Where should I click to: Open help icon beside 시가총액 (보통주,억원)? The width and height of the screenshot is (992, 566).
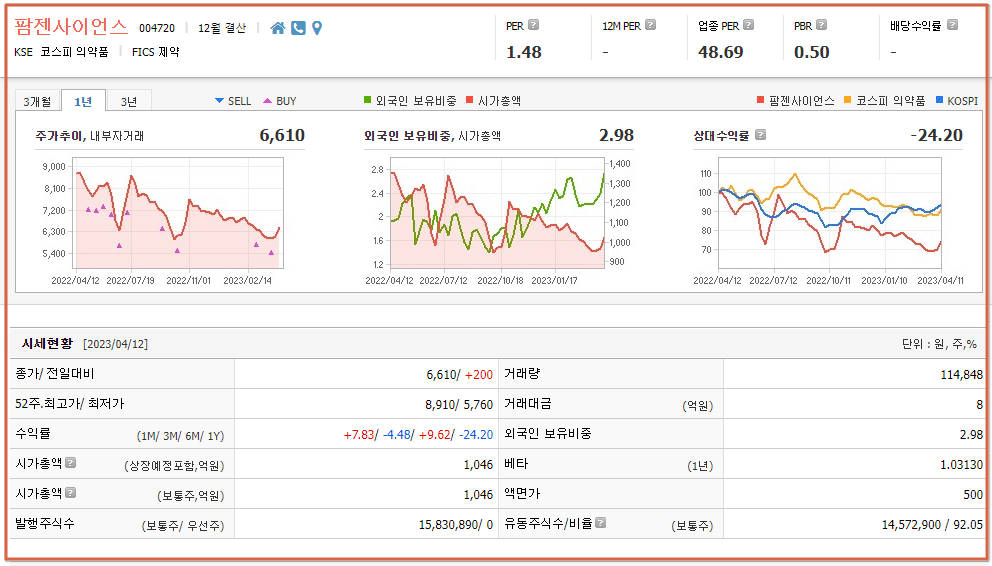click(x=70, y=493)
